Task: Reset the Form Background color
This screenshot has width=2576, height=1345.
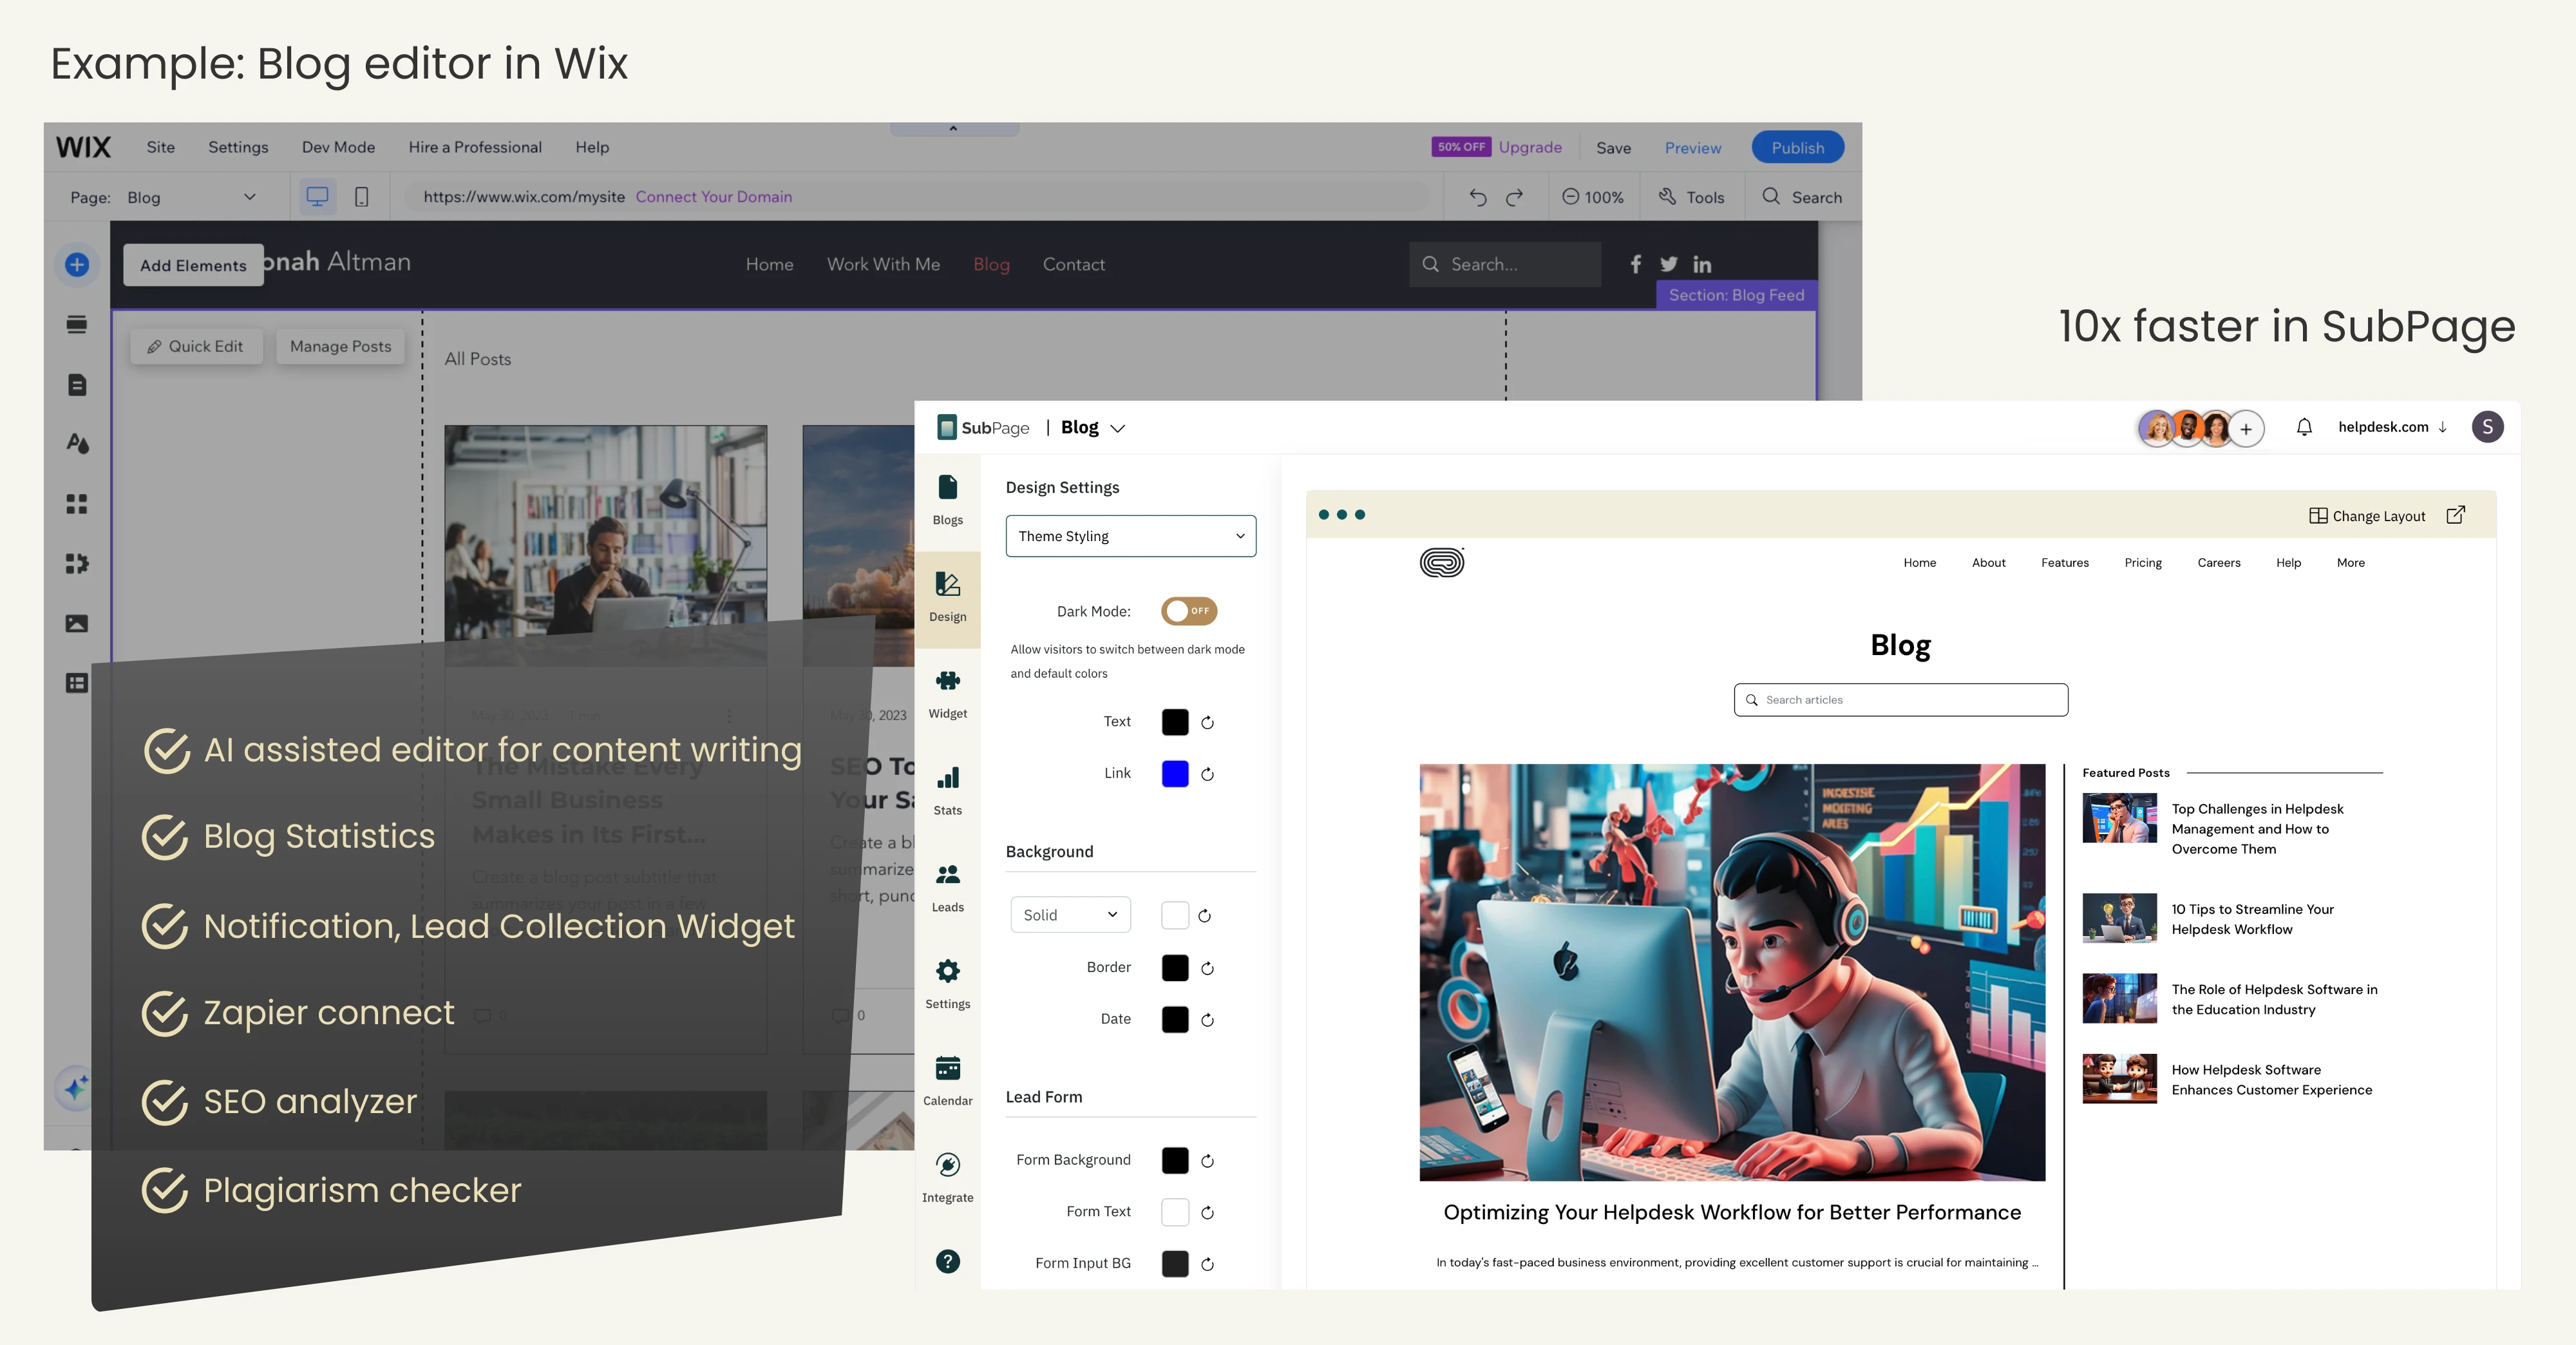Action: click(1207, 1161)
